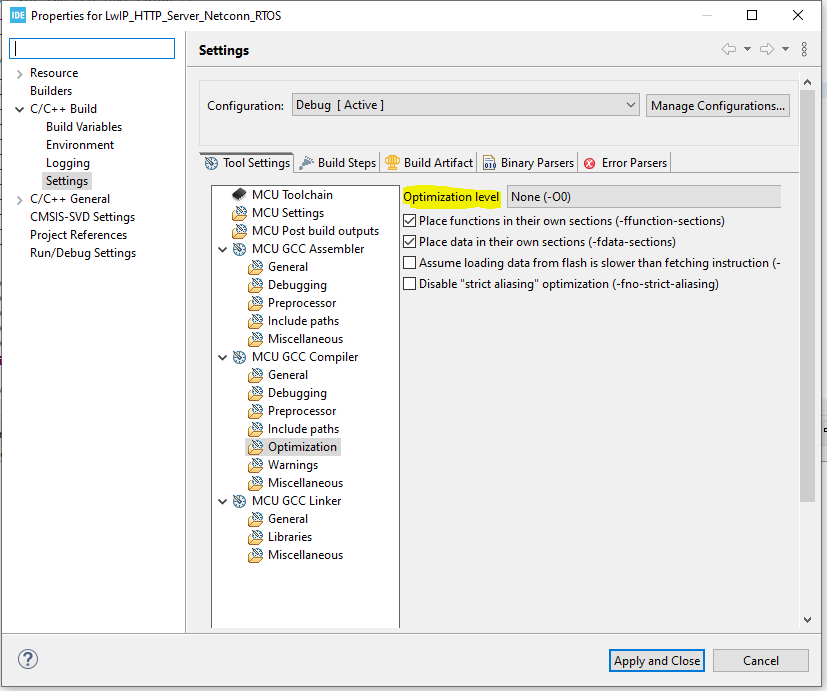827x691 pixels.
Task: Collapse the MCU GCC Compiler node
Action: click(223, 358)
